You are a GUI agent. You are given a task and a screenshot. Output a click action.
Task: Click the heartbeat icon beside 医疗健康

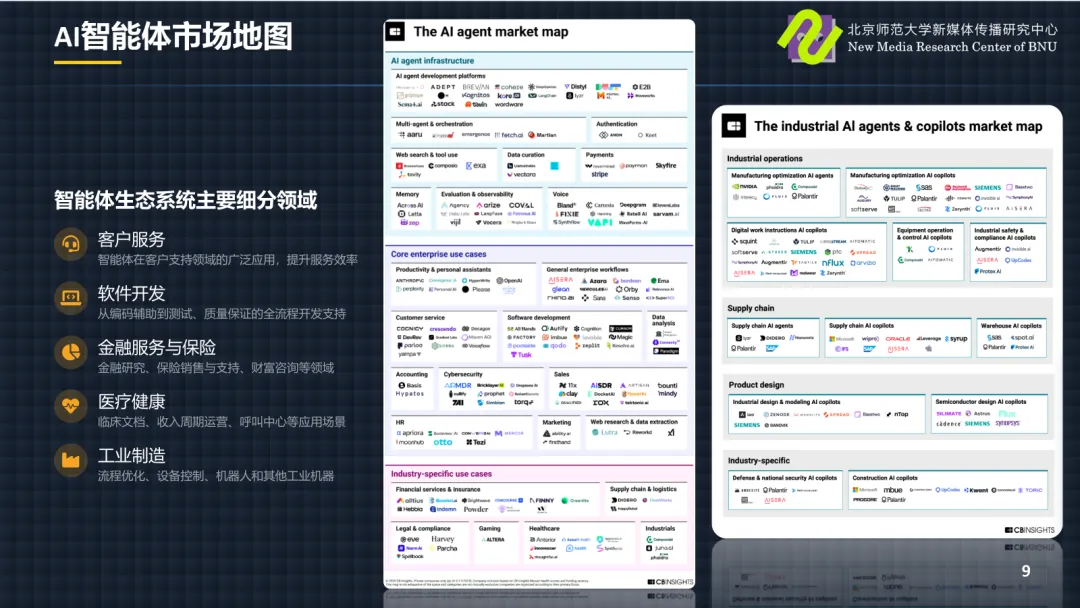point(70,406)
